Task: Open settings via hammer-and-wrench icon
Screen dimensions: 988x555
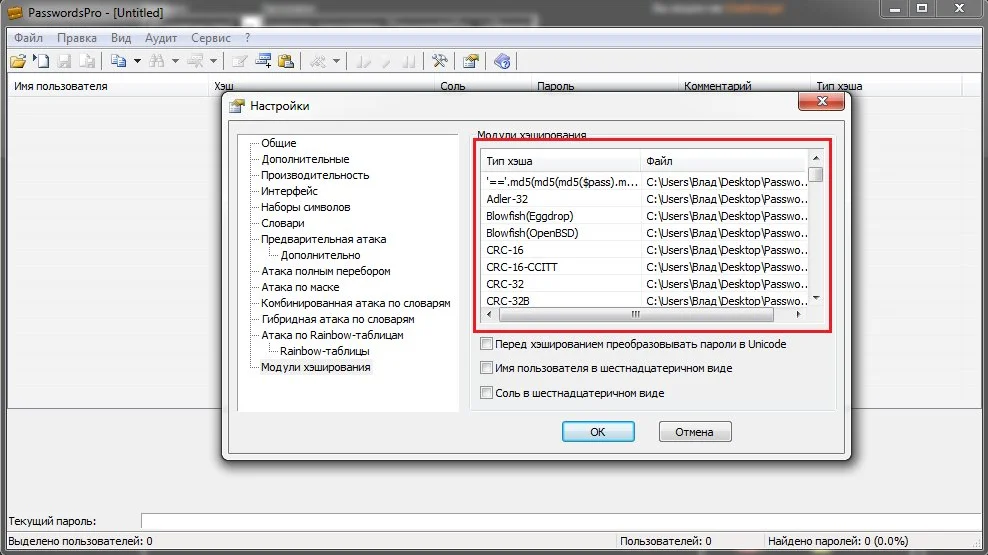Action: pos(438,61)
